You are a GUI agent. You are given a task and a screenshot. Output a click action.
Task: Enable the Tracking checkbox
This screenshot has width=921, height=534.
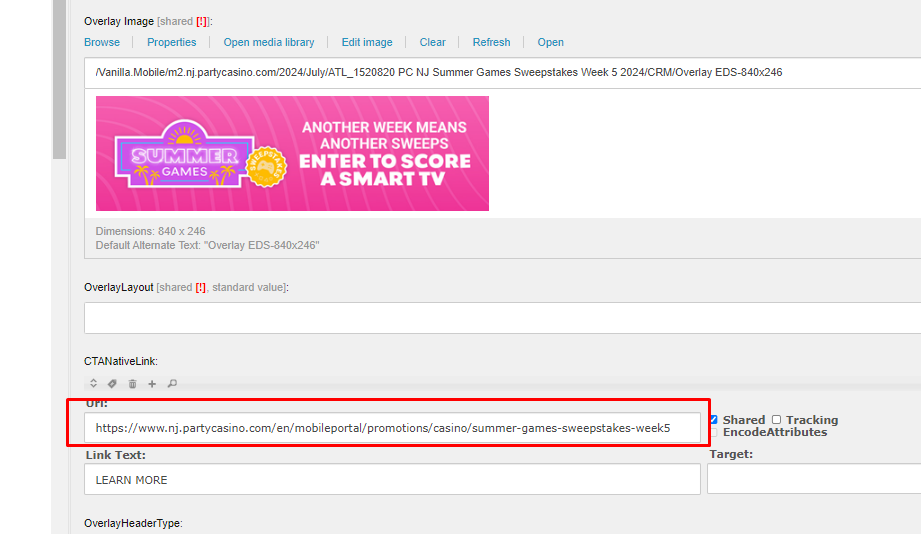777,419
